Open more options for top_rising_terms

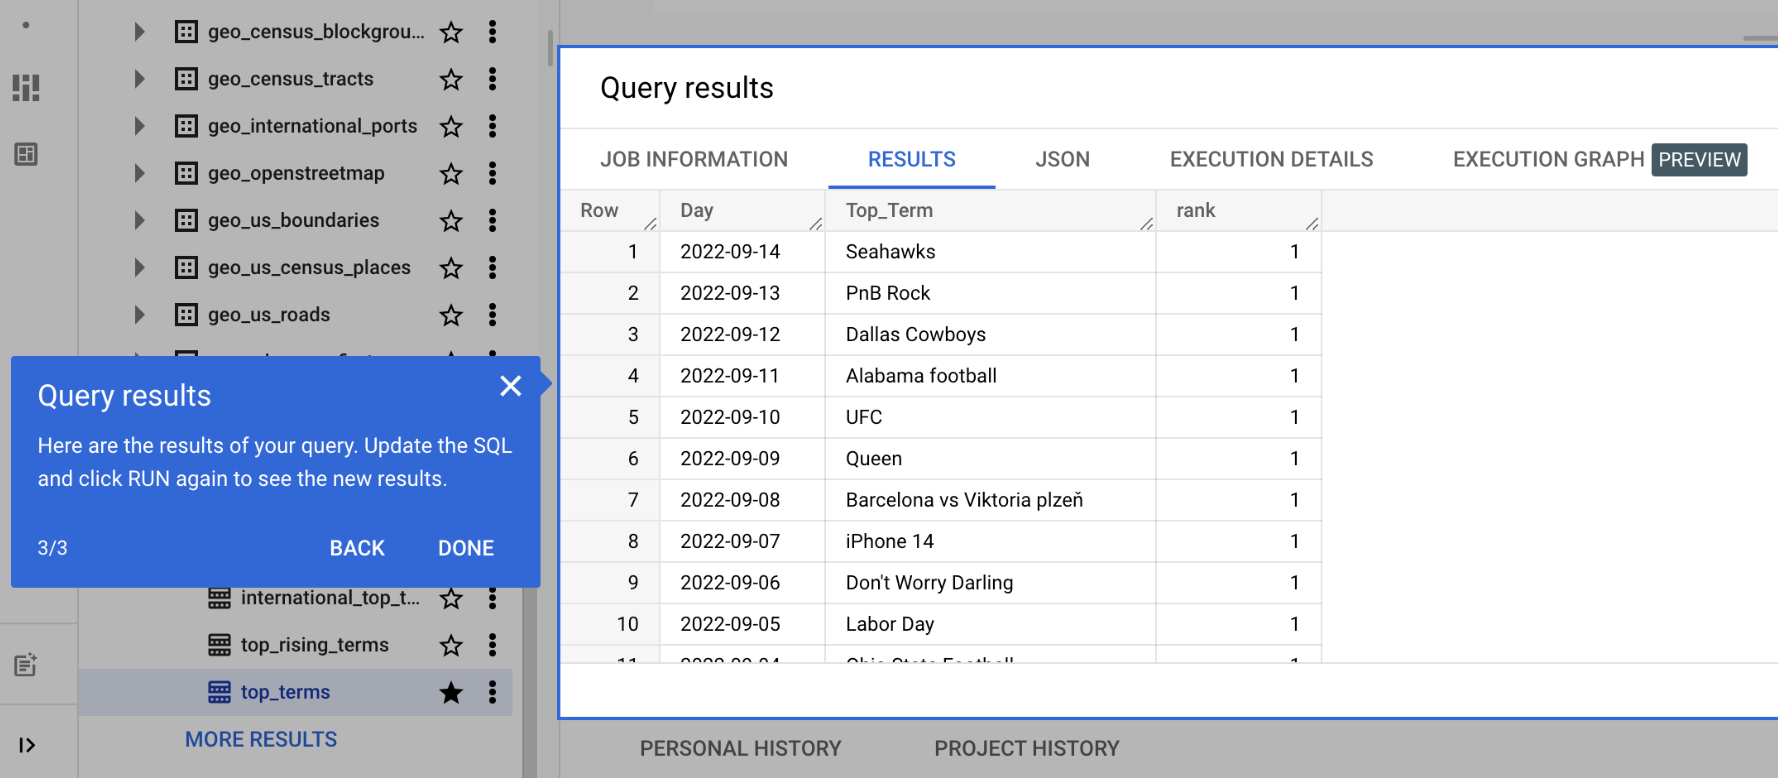[x=492, y=645]
